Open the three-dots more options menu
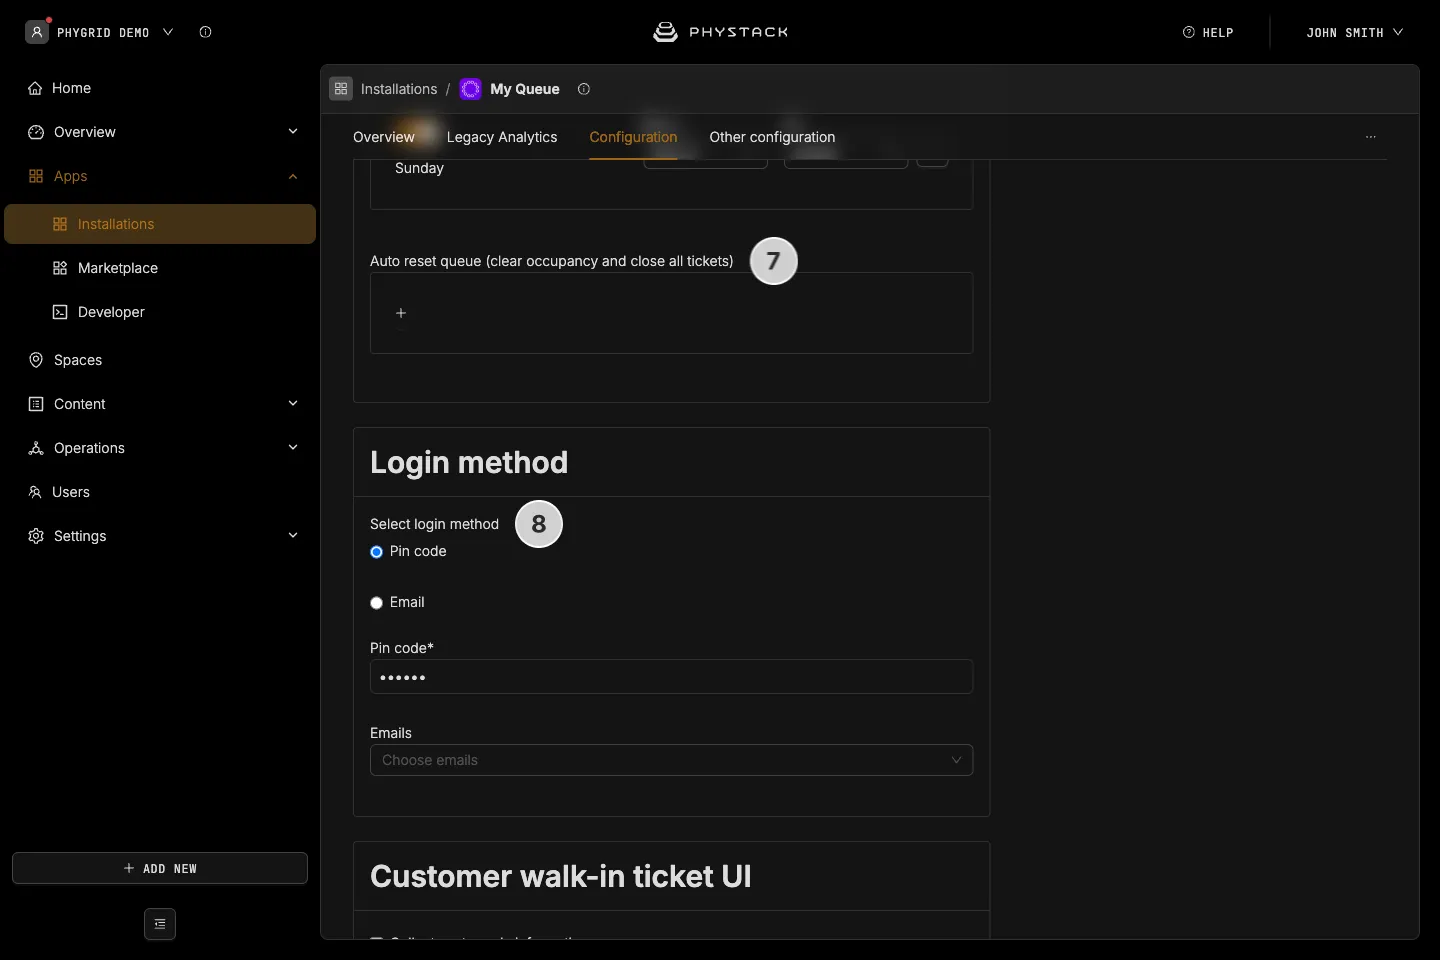The width and height of the screenshot is (1440, 960). click(x=1371, y=137)
